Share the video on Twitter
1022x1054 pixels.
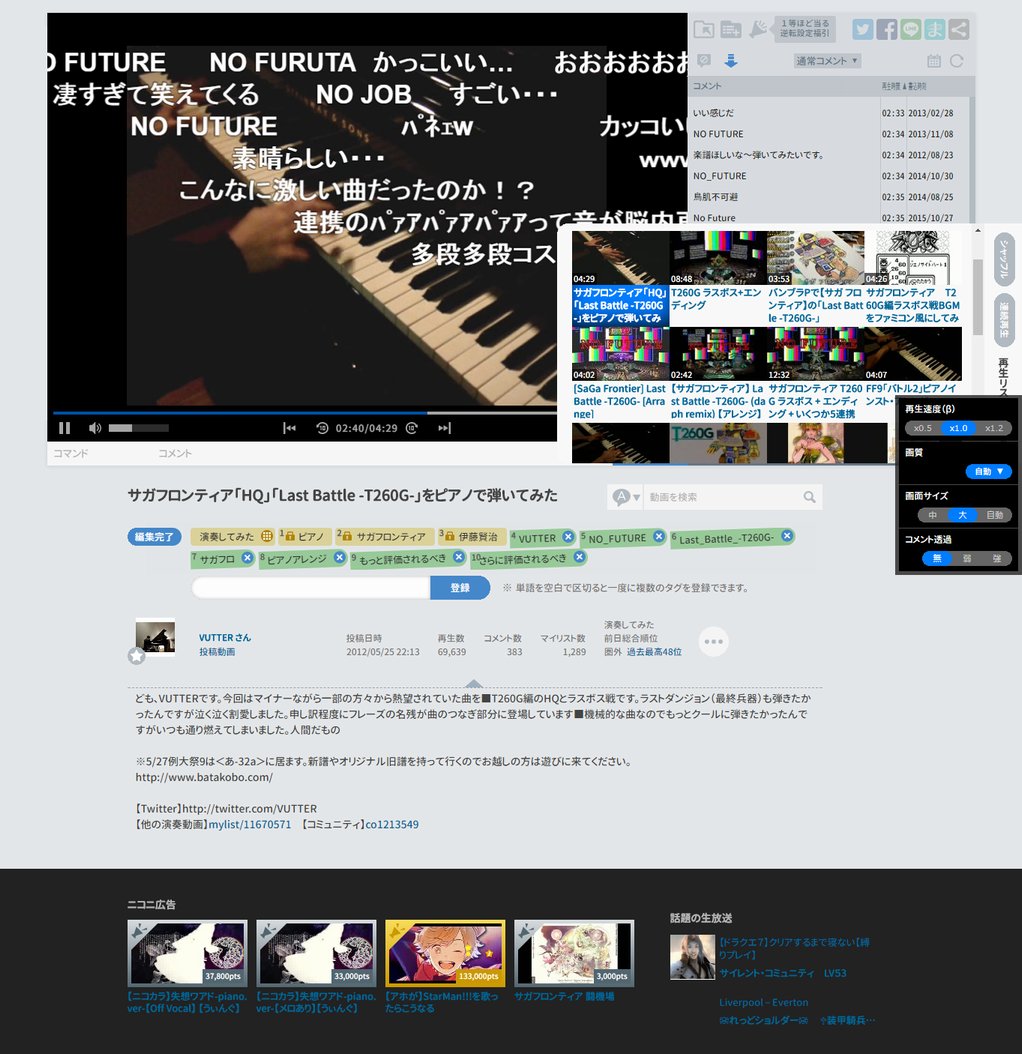(x=863, y=29)
